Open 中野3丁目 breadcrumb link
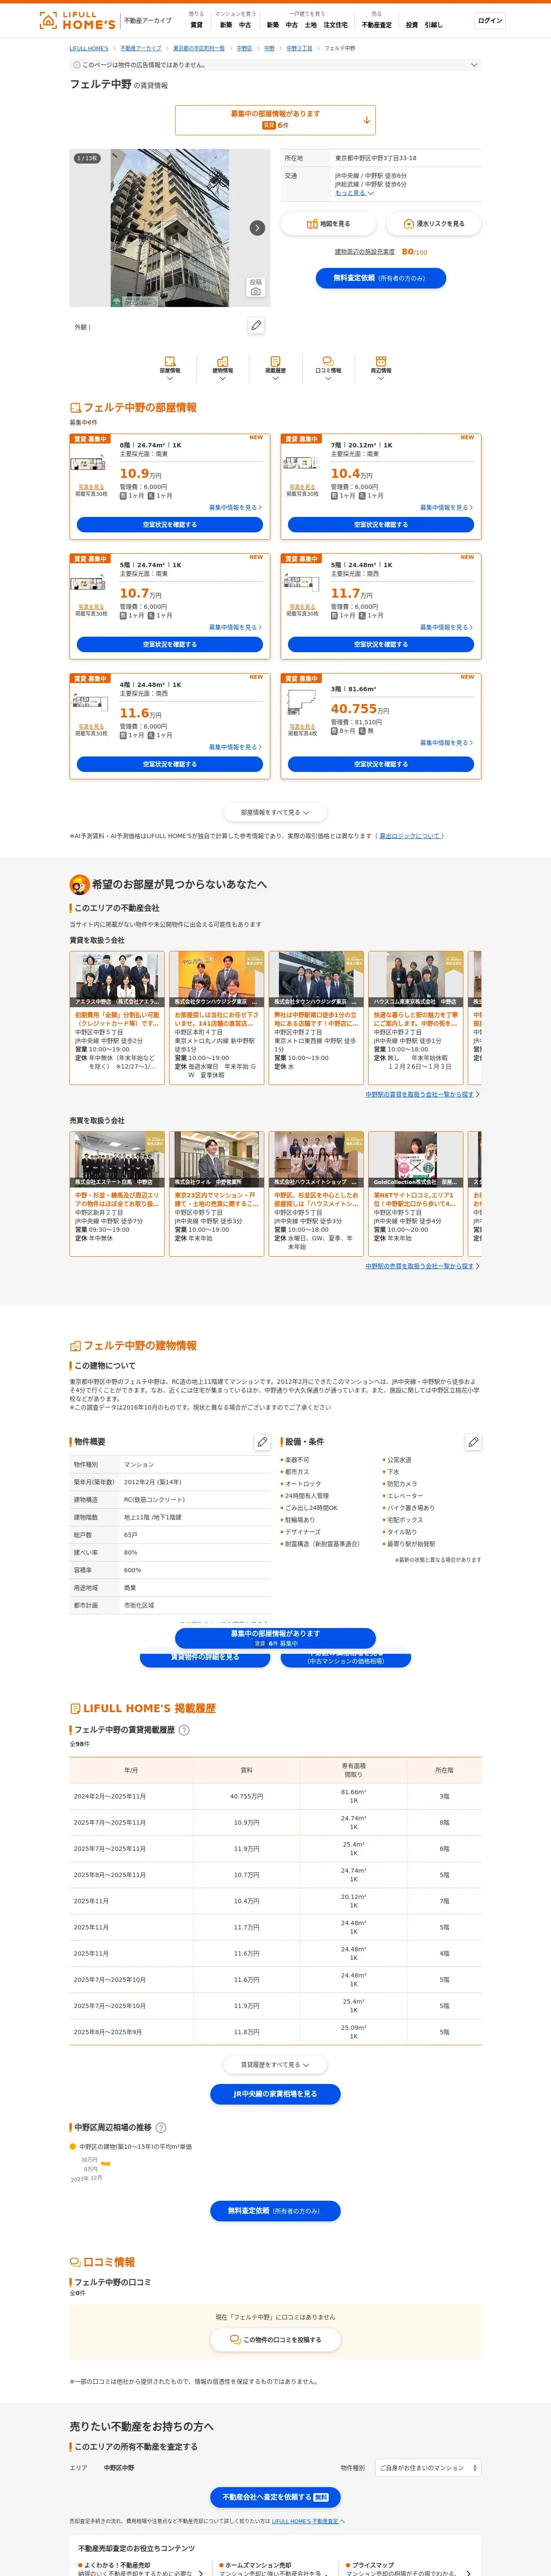 pos(299,48)
